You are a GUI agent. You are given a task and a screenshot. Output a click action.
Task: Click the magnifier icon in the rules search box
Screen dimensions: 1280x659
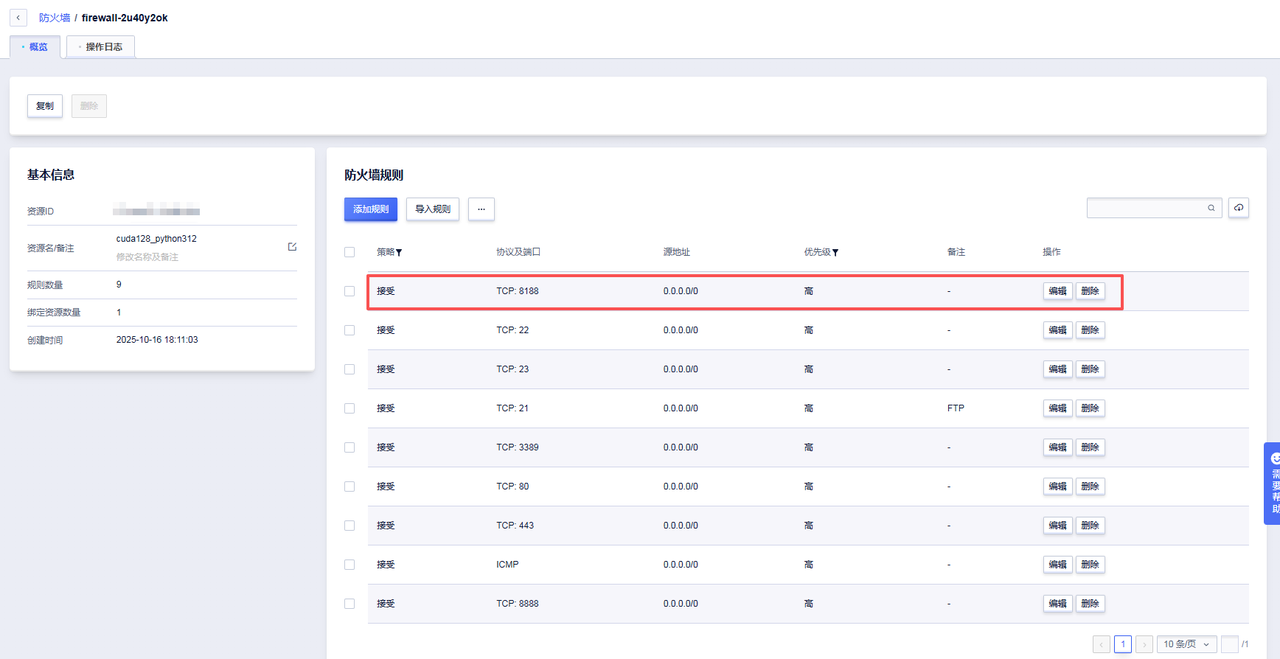point(1211,208)
